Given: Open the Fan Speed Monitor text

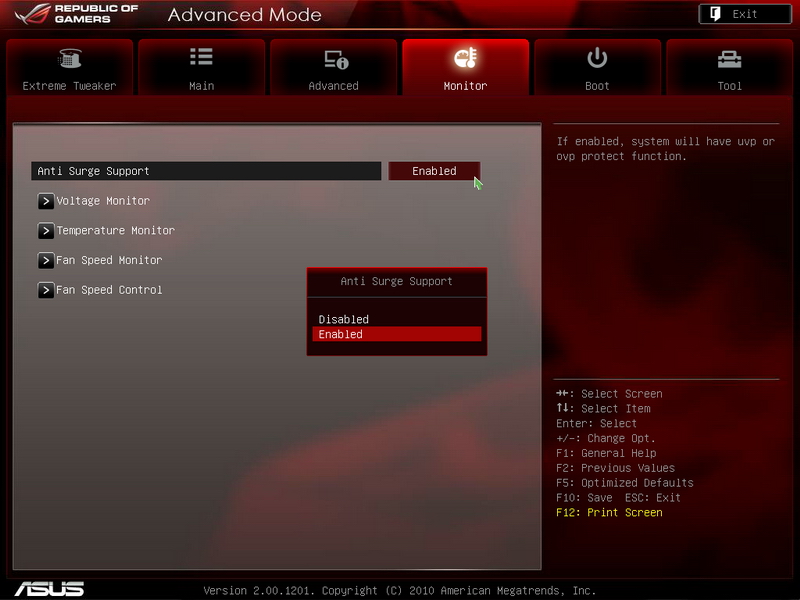Looking at the screenshot, I should pos(109,260).
